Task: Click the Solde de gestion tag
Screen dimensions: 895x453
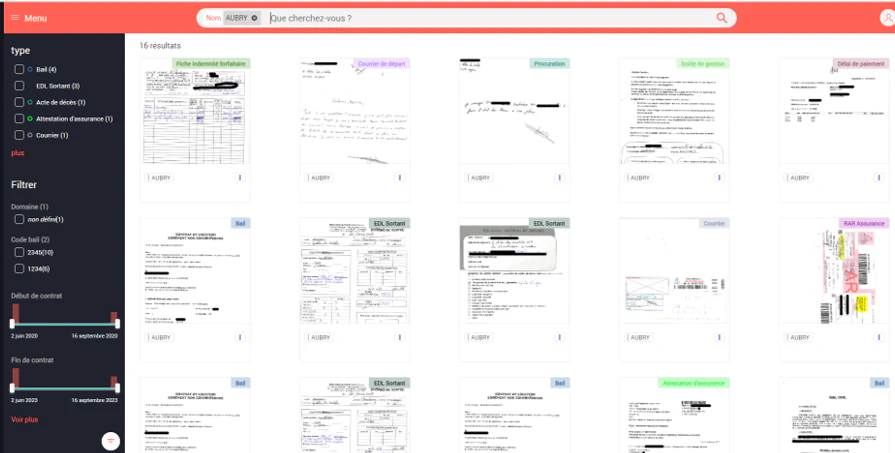Action: pyautogui.click(x=703, y=64)
